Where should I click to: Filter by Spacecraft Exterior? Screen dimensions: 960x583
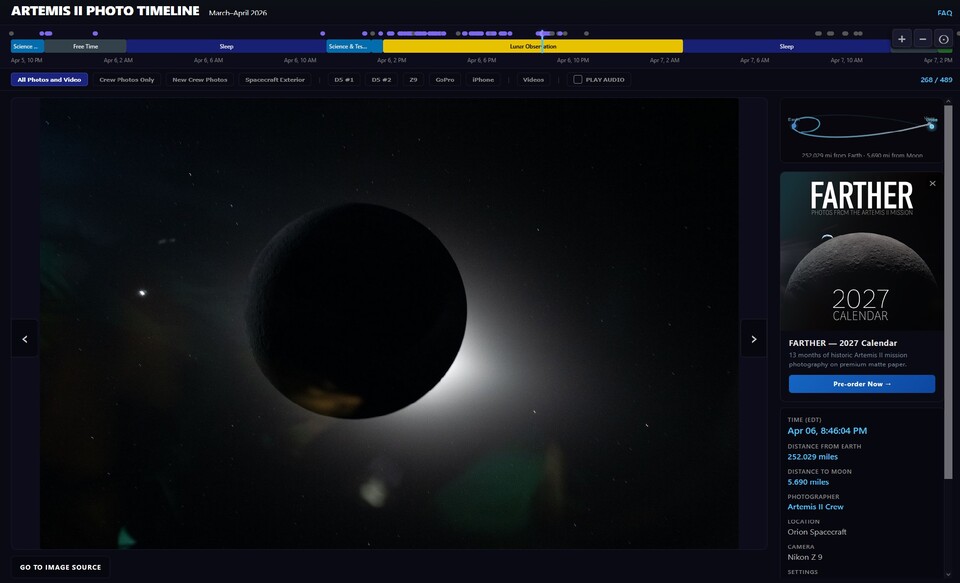click(x=275, y=80)
